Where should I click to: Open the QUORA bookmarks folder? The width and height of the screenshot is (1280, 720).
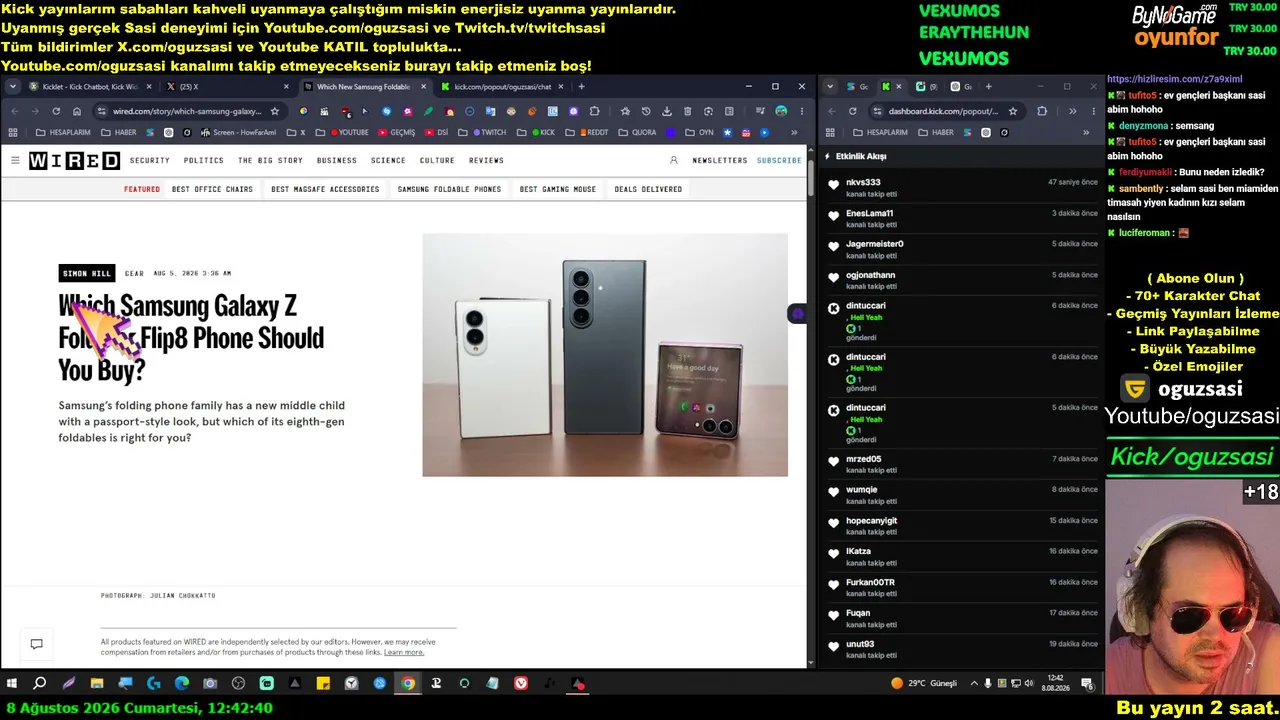coord(637,132)
